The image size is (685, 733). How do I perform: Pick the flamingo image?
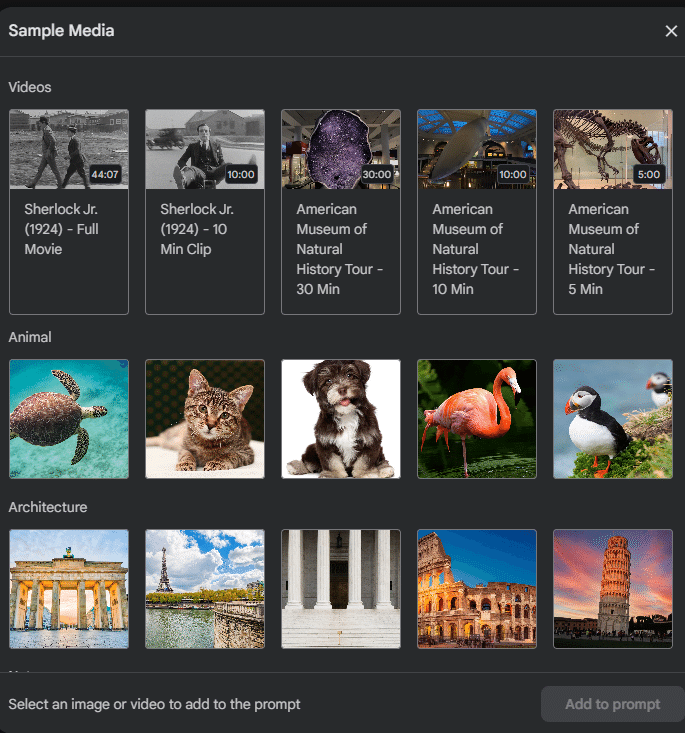[477, 419]
